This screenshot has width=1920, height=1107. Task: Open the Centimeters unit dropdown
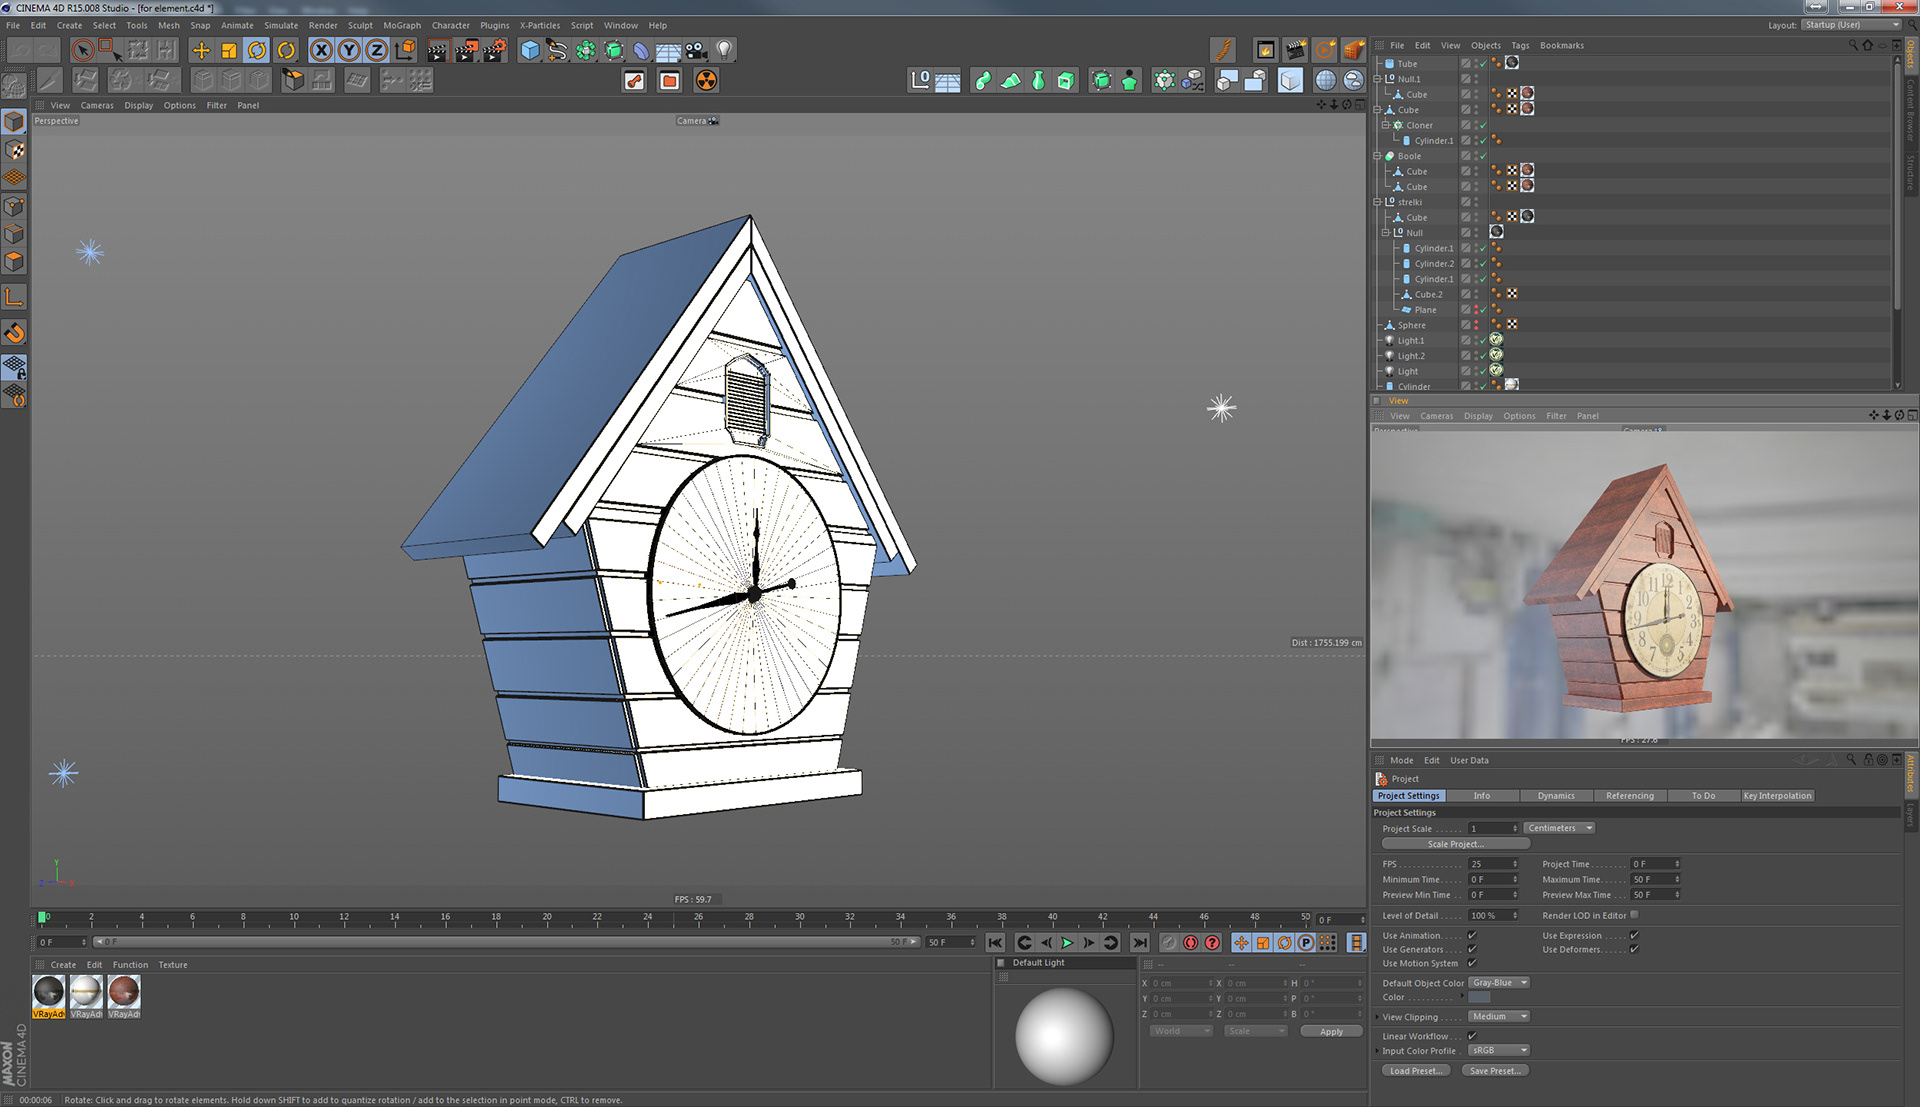(x=1559, y=828)
